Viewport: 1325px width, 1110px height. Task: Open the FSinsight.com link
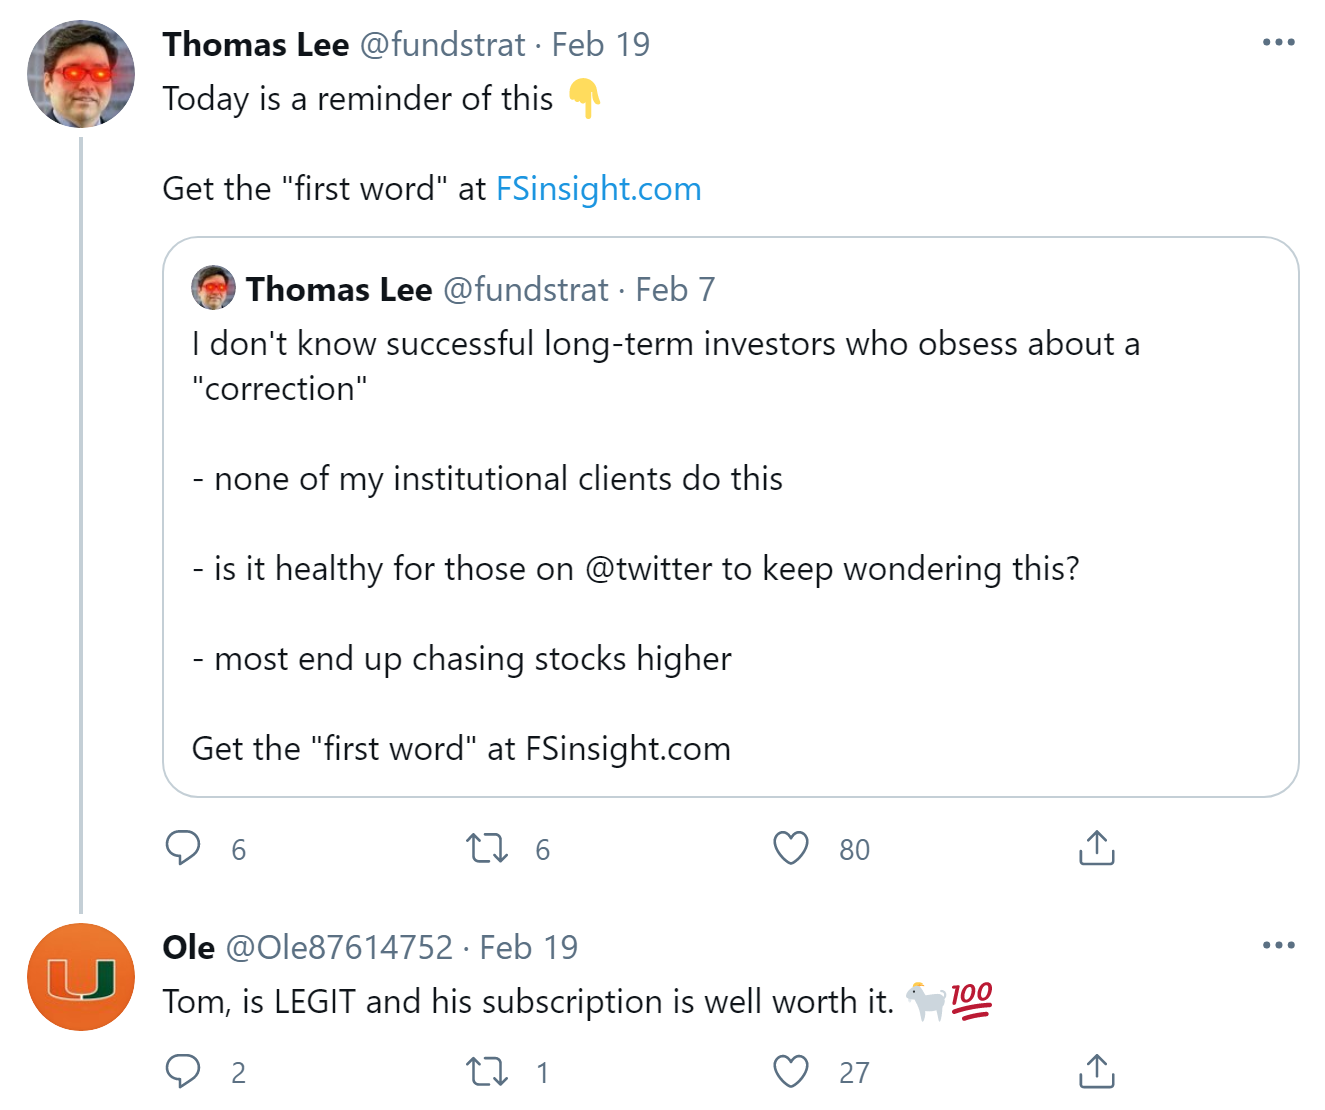click(598, 189)
